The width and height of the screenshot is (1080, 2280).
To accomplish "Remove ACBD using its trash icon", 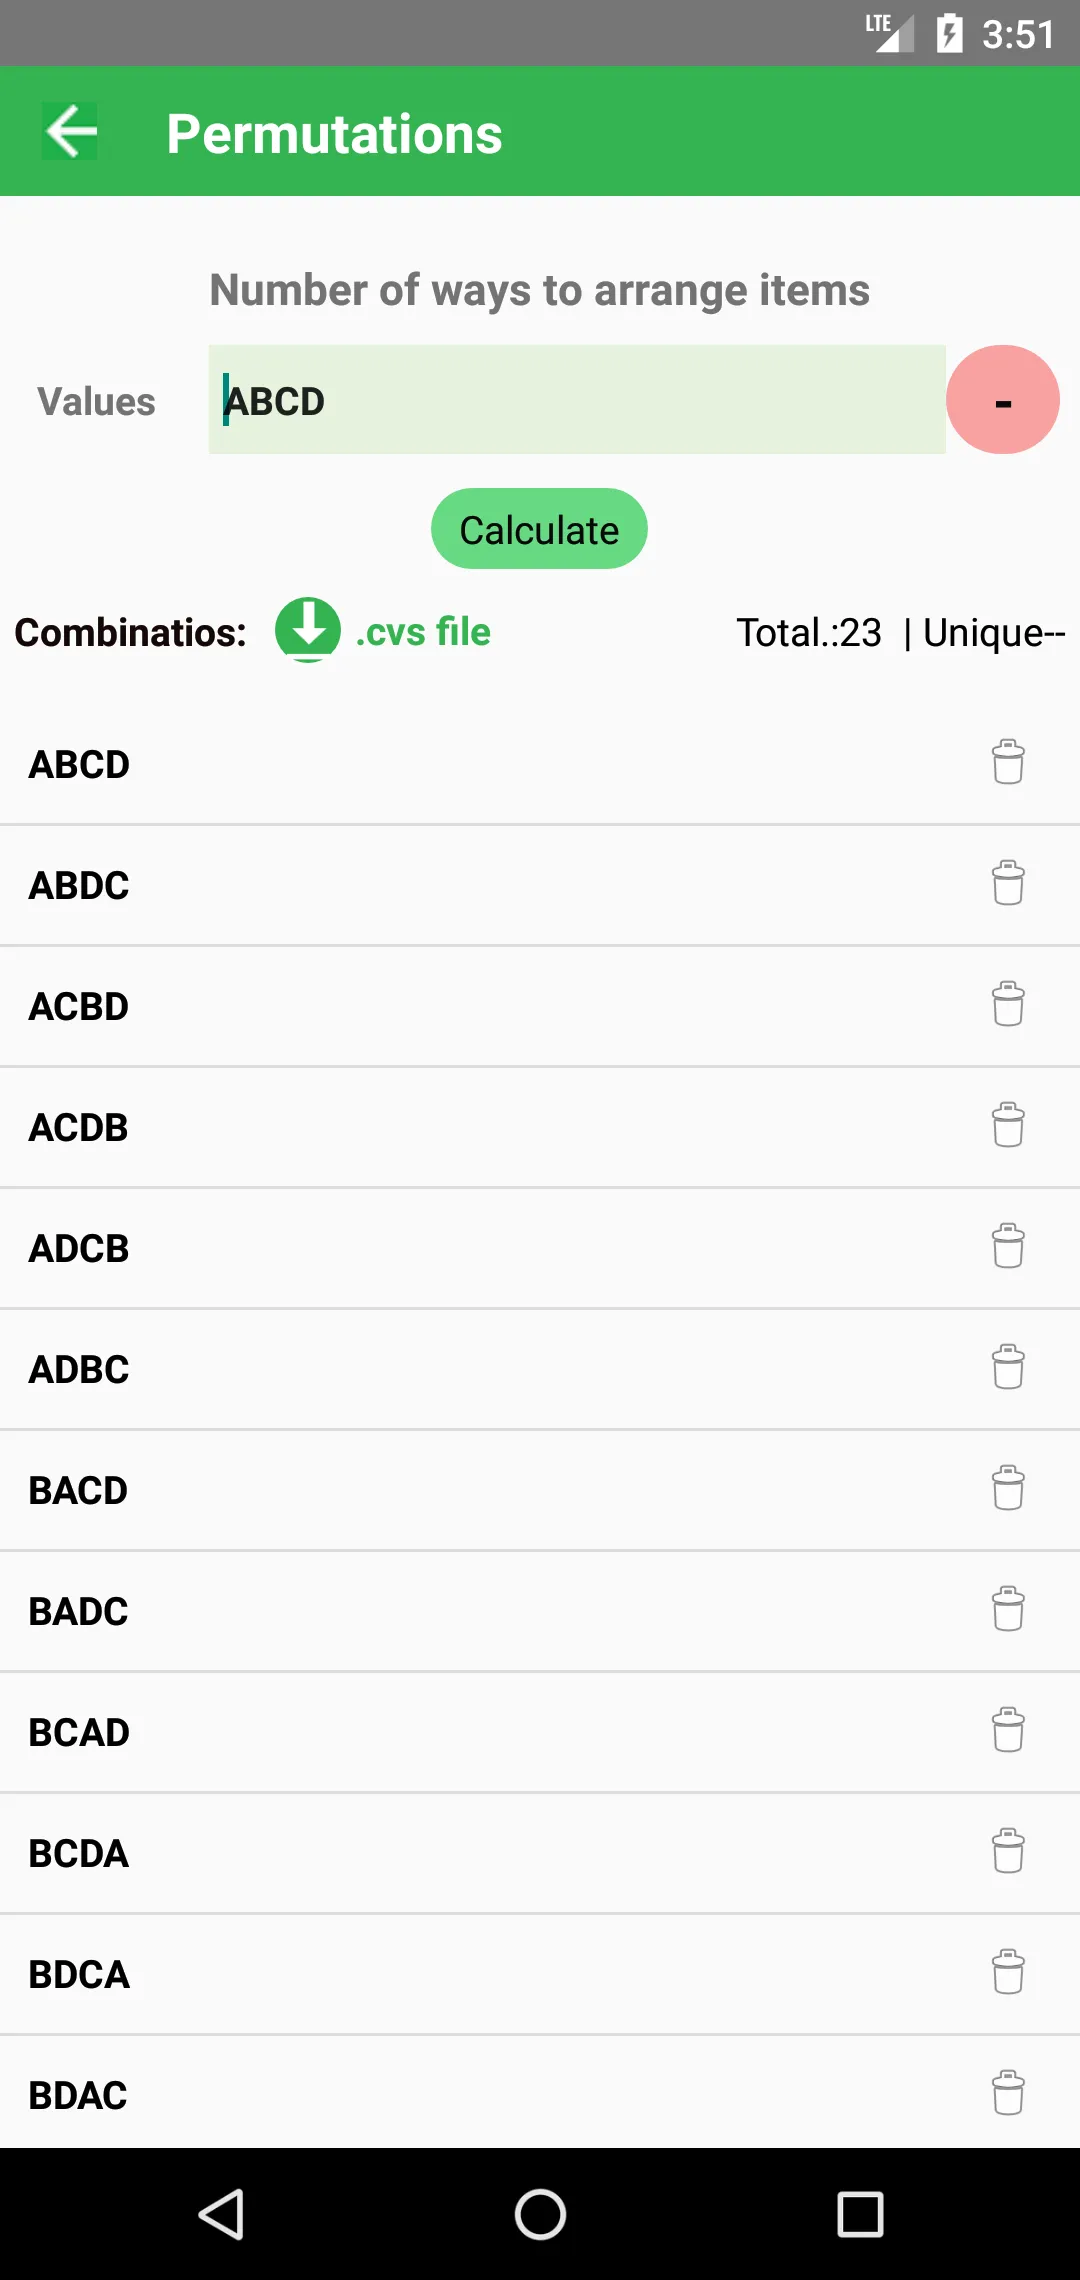I will pyautogui.click(x=1008, y=1004).
